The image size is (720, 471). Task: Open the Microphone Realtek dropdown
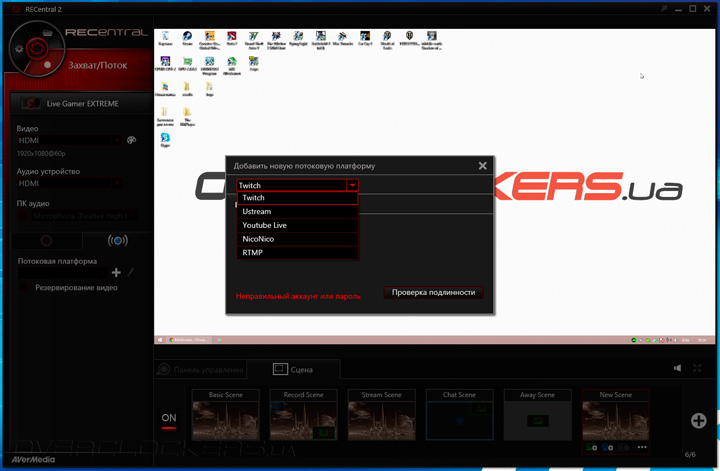[x=84, y=216]
